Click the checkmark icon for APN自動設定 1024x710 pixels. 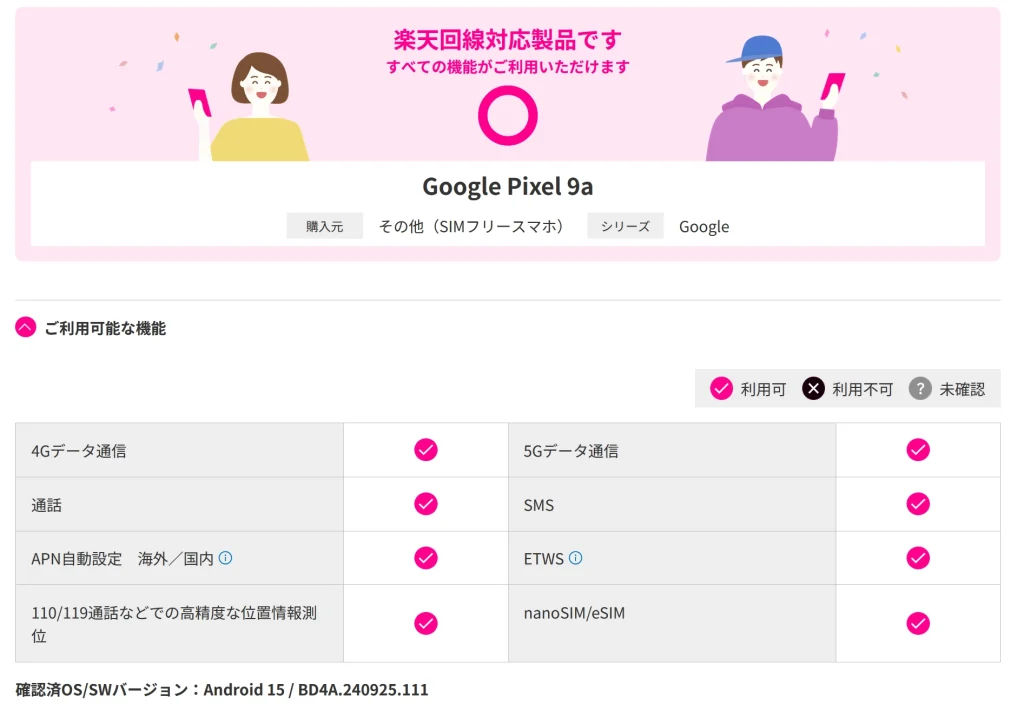click(x=426, y=558)
